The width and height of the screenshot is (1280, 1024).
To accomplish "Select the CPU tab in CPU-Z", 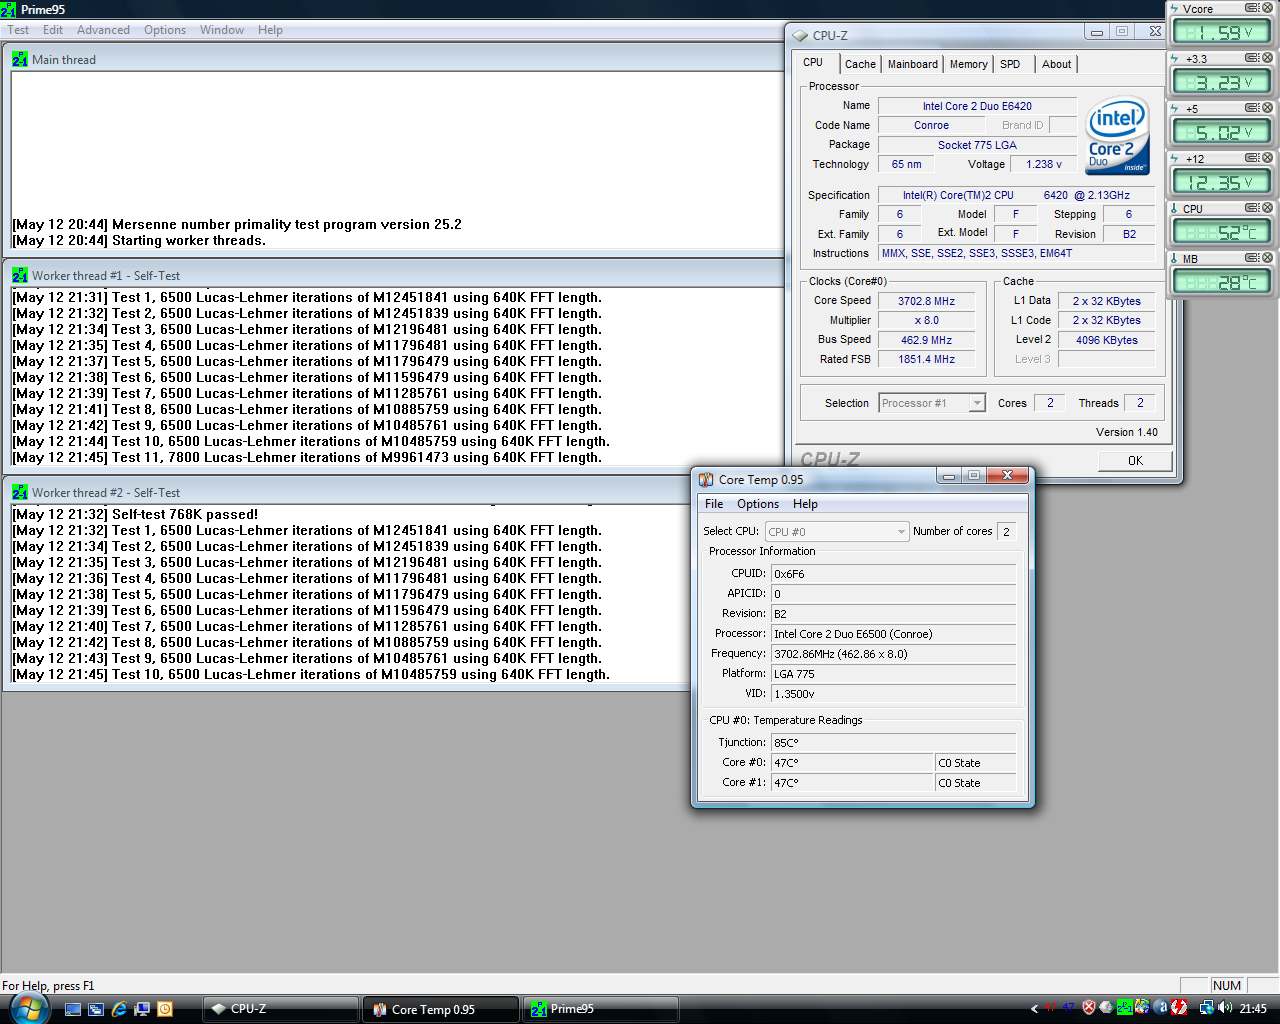I will click(814, 62).
